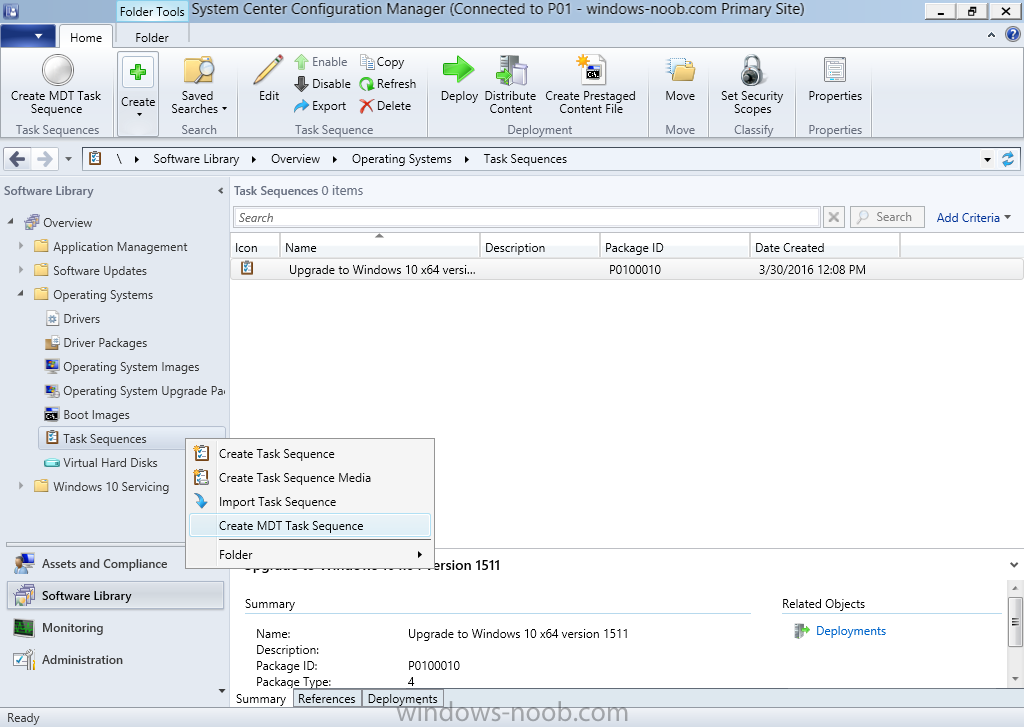This screenshot has height=727, width=1024.
Task: Clear the search with the X button
Action: pos(833,217)
